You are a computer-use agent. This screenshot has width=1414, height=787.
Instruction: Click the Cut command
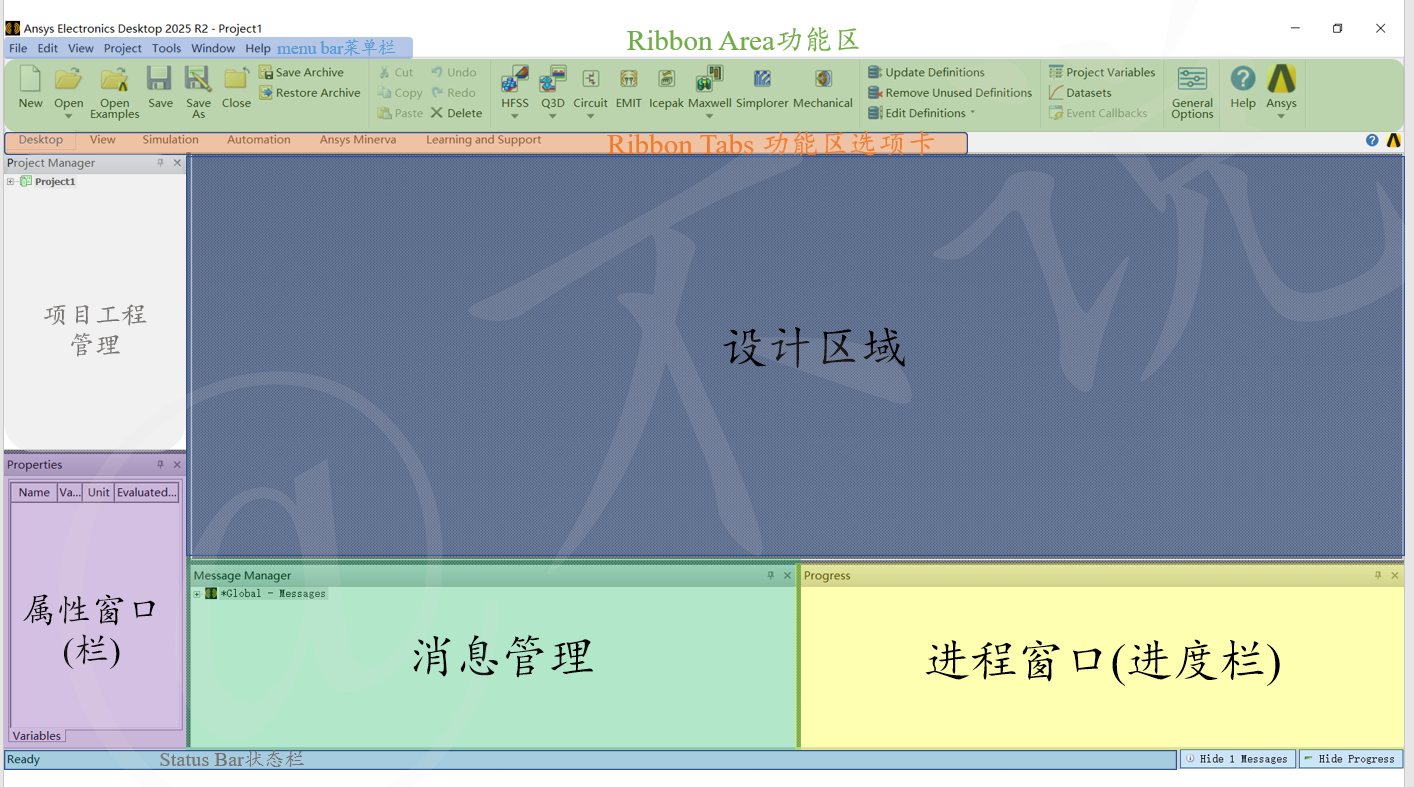[396, 72]
